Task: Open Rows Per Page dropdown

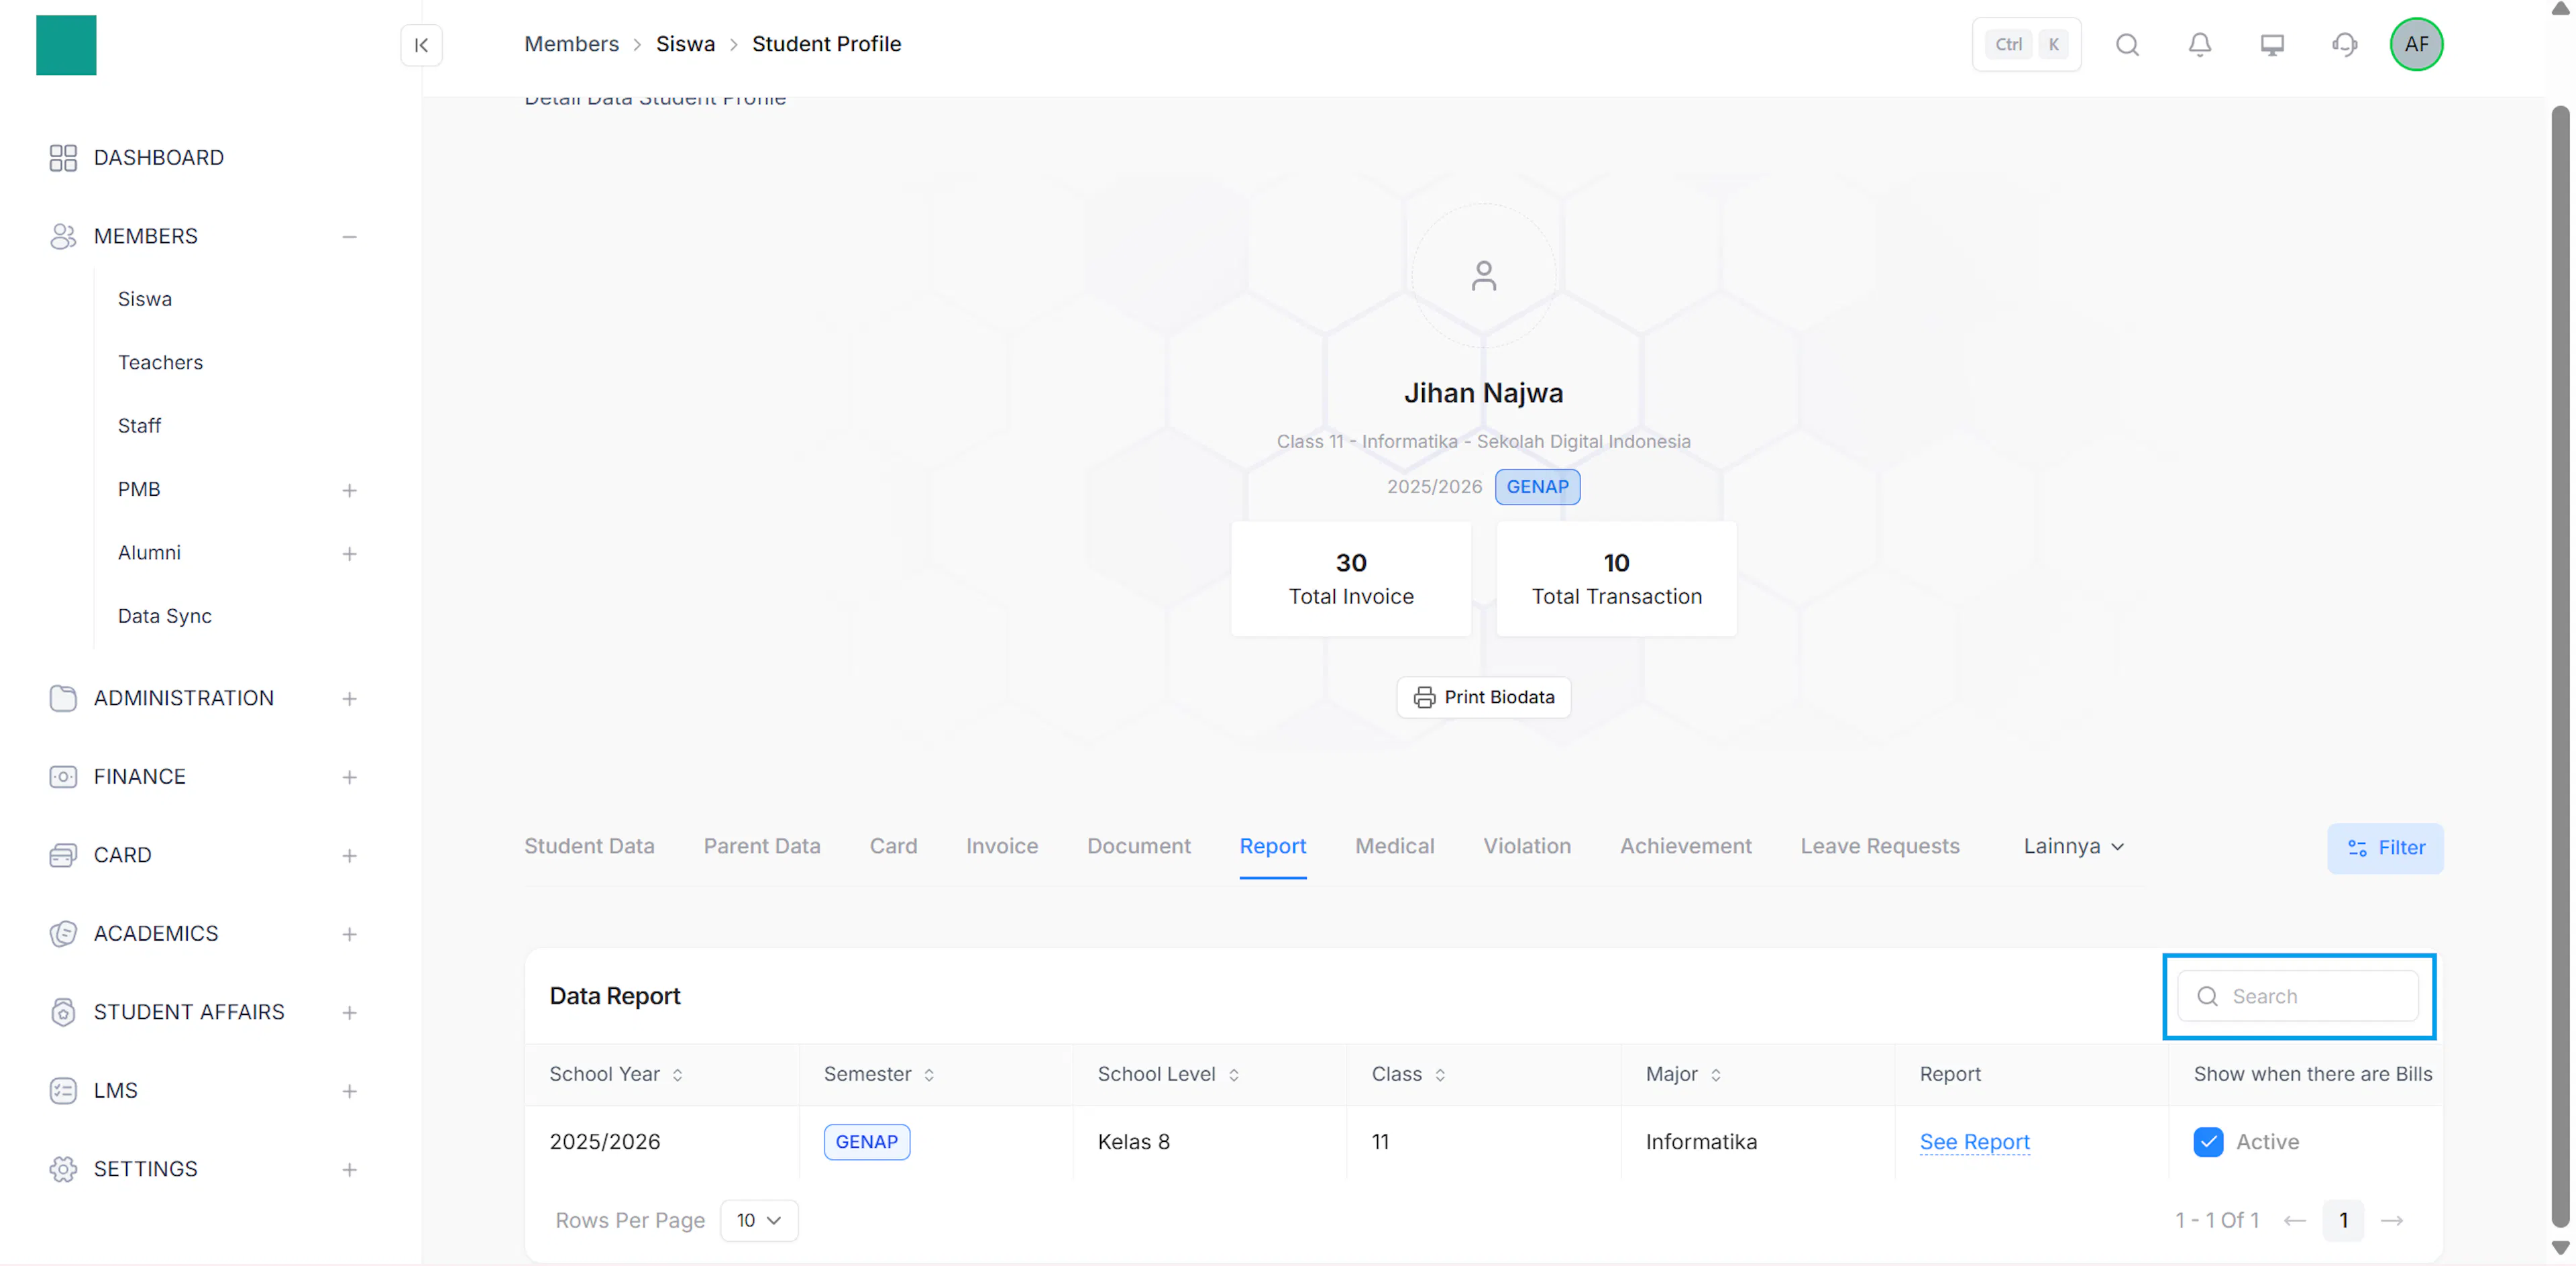Action: point(759,1221)
